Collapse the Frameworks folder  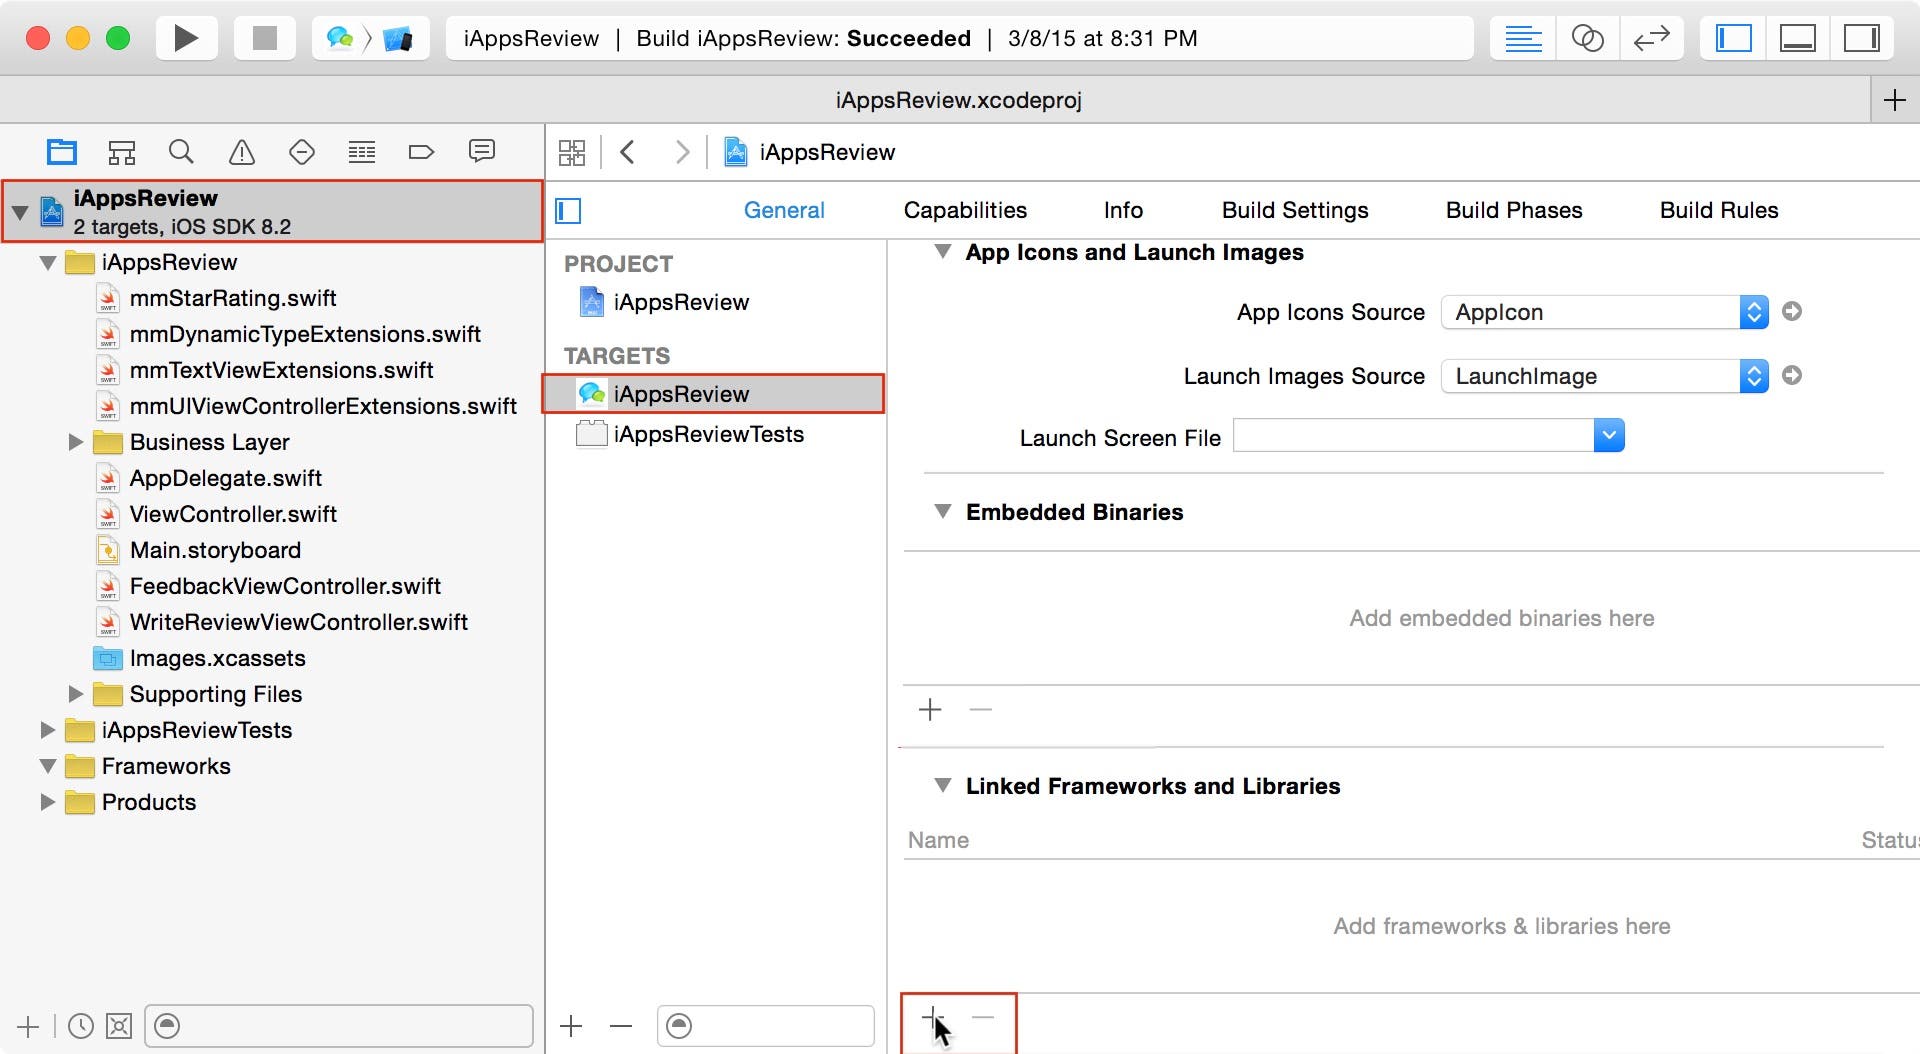coord(47,766)
